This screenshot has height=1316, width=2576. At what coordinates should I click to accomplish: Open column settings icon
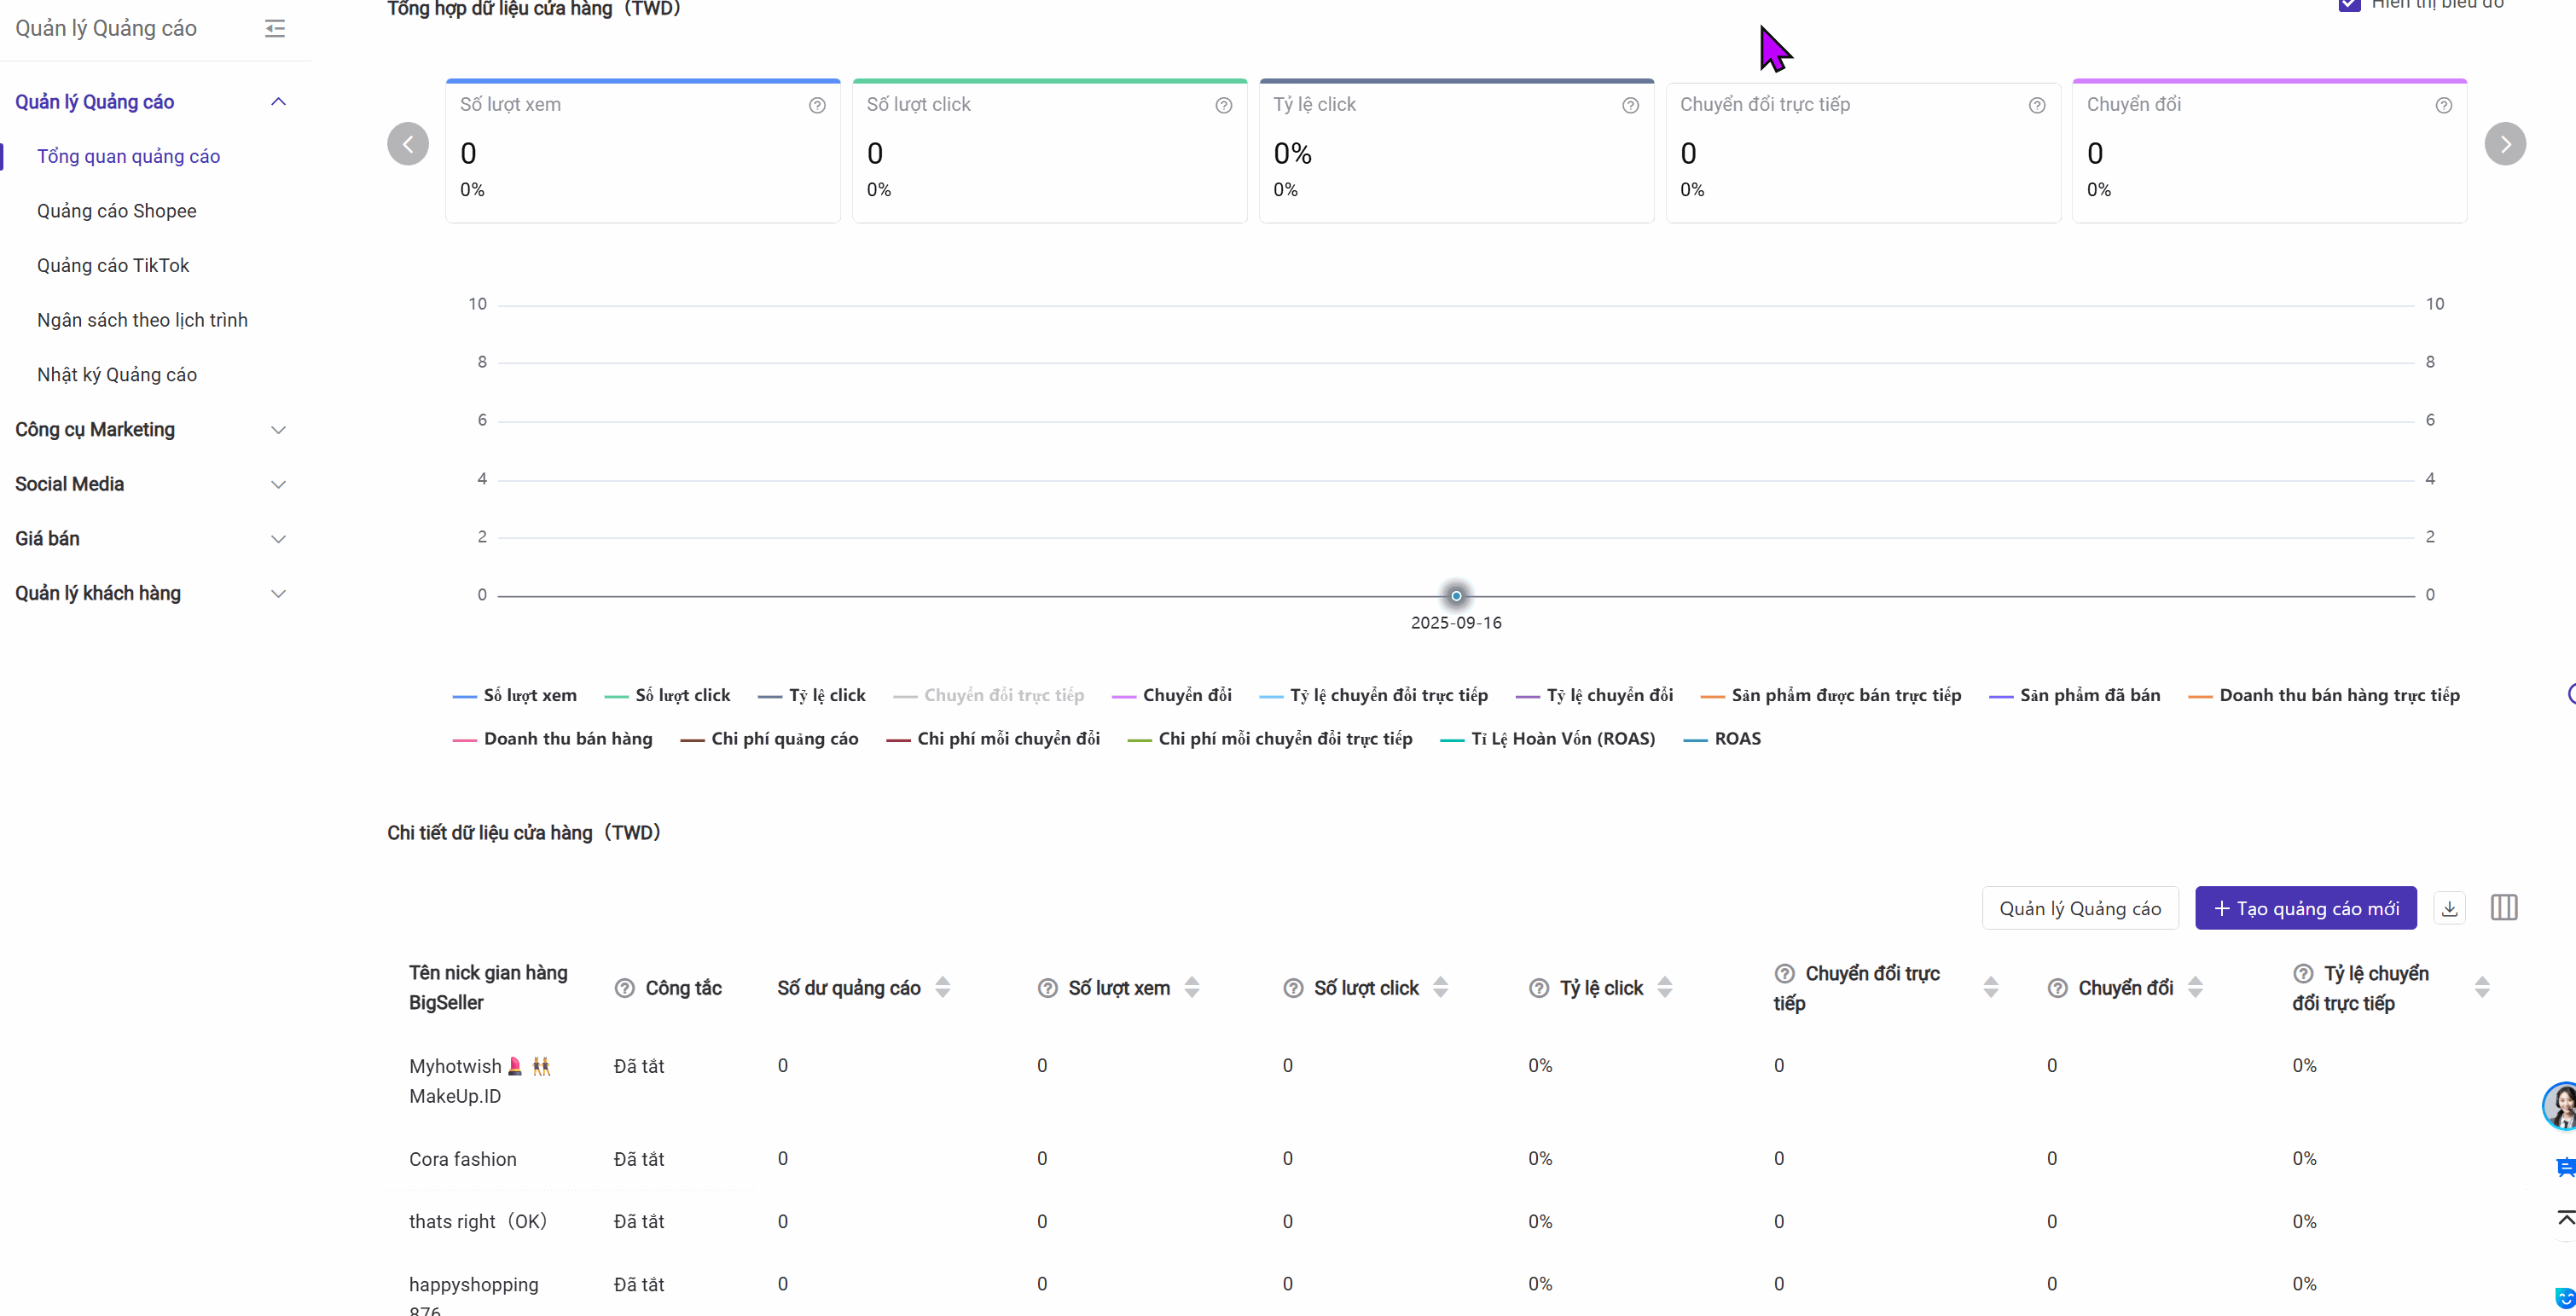click(x=2504, y=908)
